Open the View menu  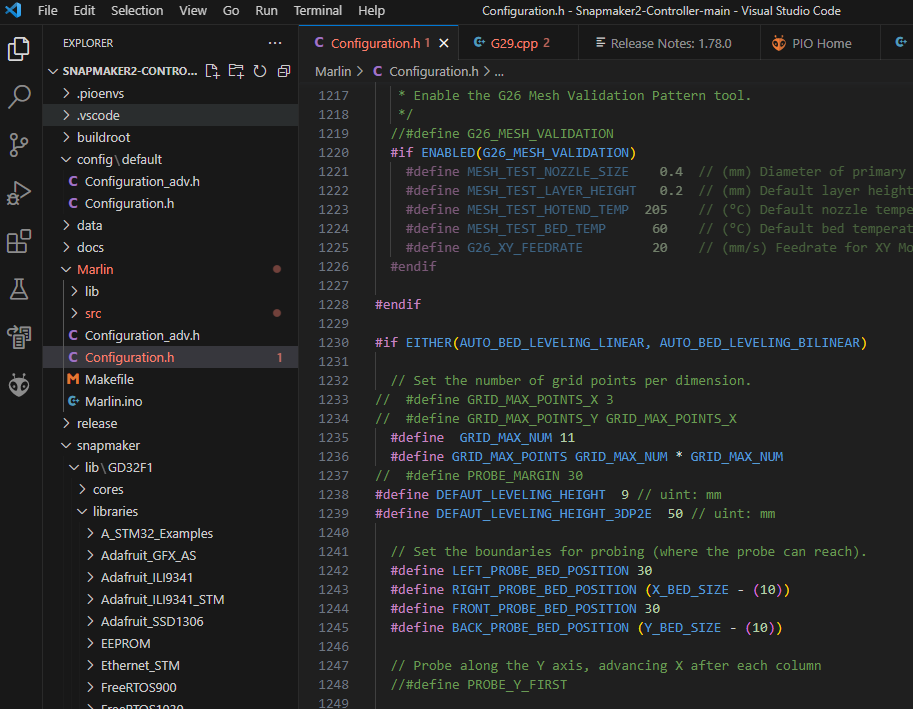(193, 10)
